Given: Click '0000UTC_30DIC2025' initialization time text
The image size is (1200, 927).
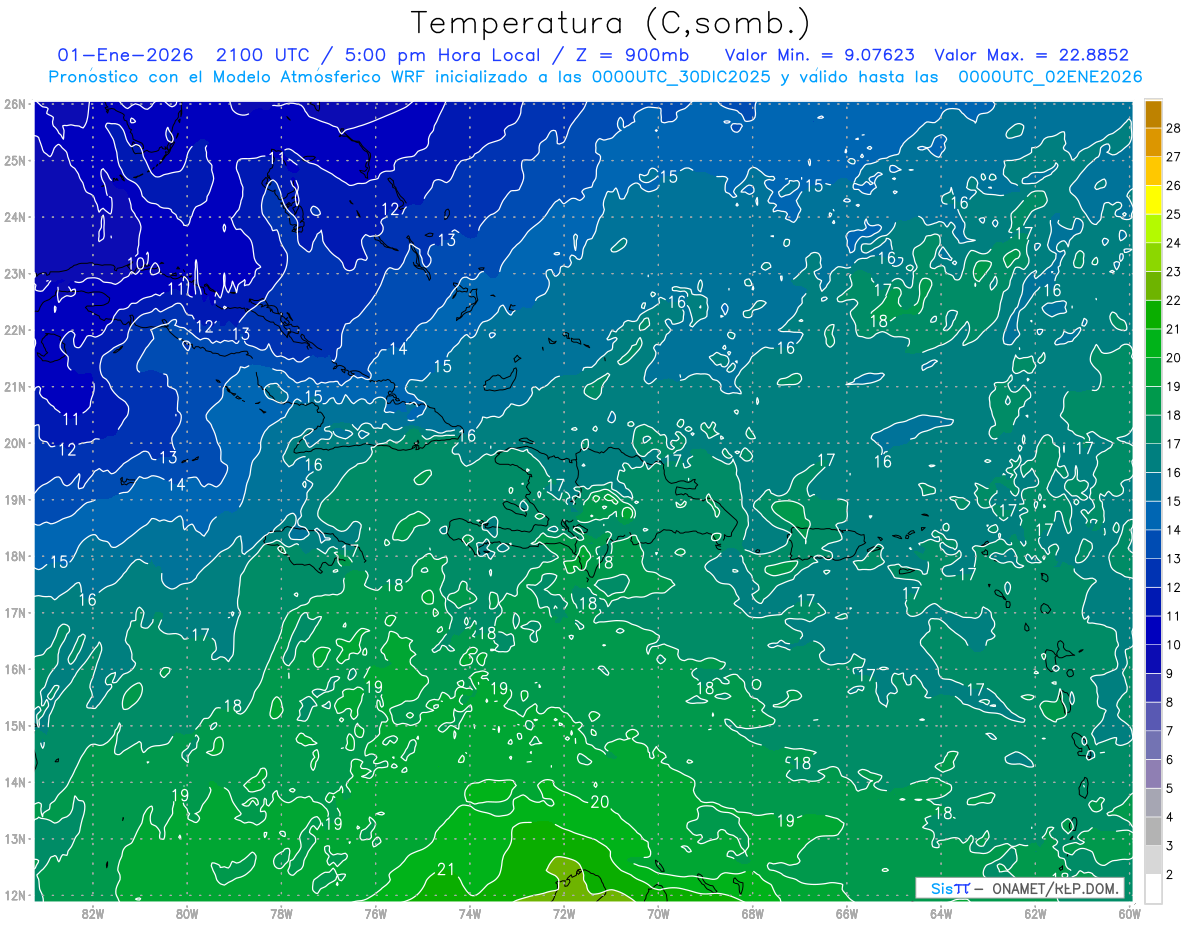Looking at the screenshot, I should click(682, 77).
